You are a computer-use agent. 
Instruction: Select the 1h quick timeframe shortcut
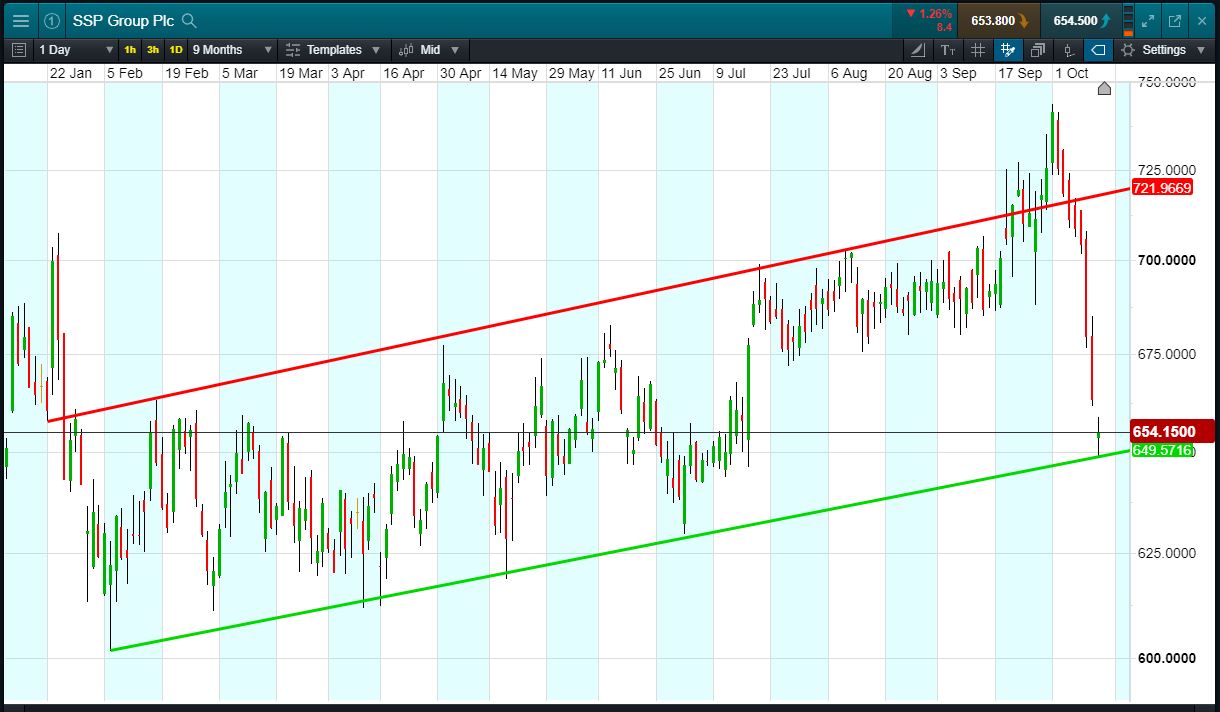130,50
